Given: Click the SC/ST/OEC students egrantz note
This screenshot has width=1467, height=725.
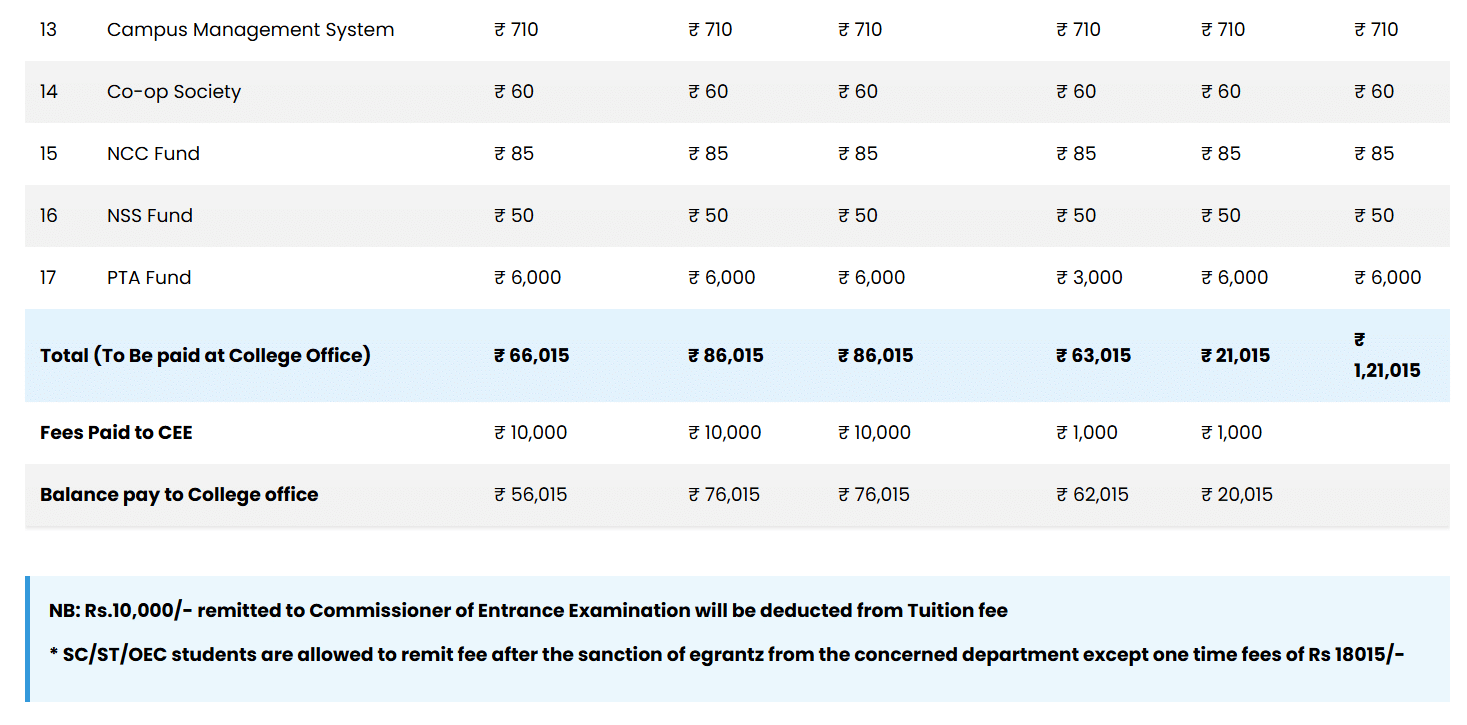Looking at the screenshot, I should pyautogui.click(x=726, y=656).
